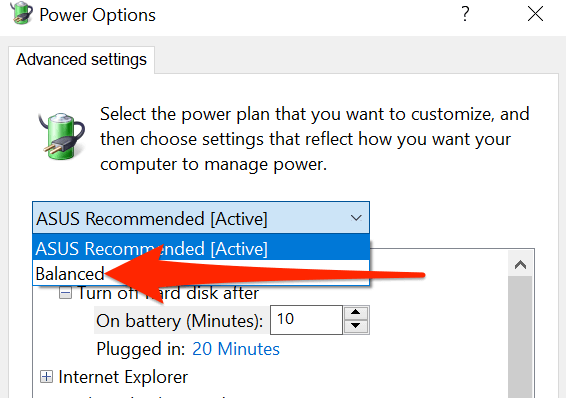Click the large green battery plug icon
The image size is (566, 398).
(x=61, y=136)
